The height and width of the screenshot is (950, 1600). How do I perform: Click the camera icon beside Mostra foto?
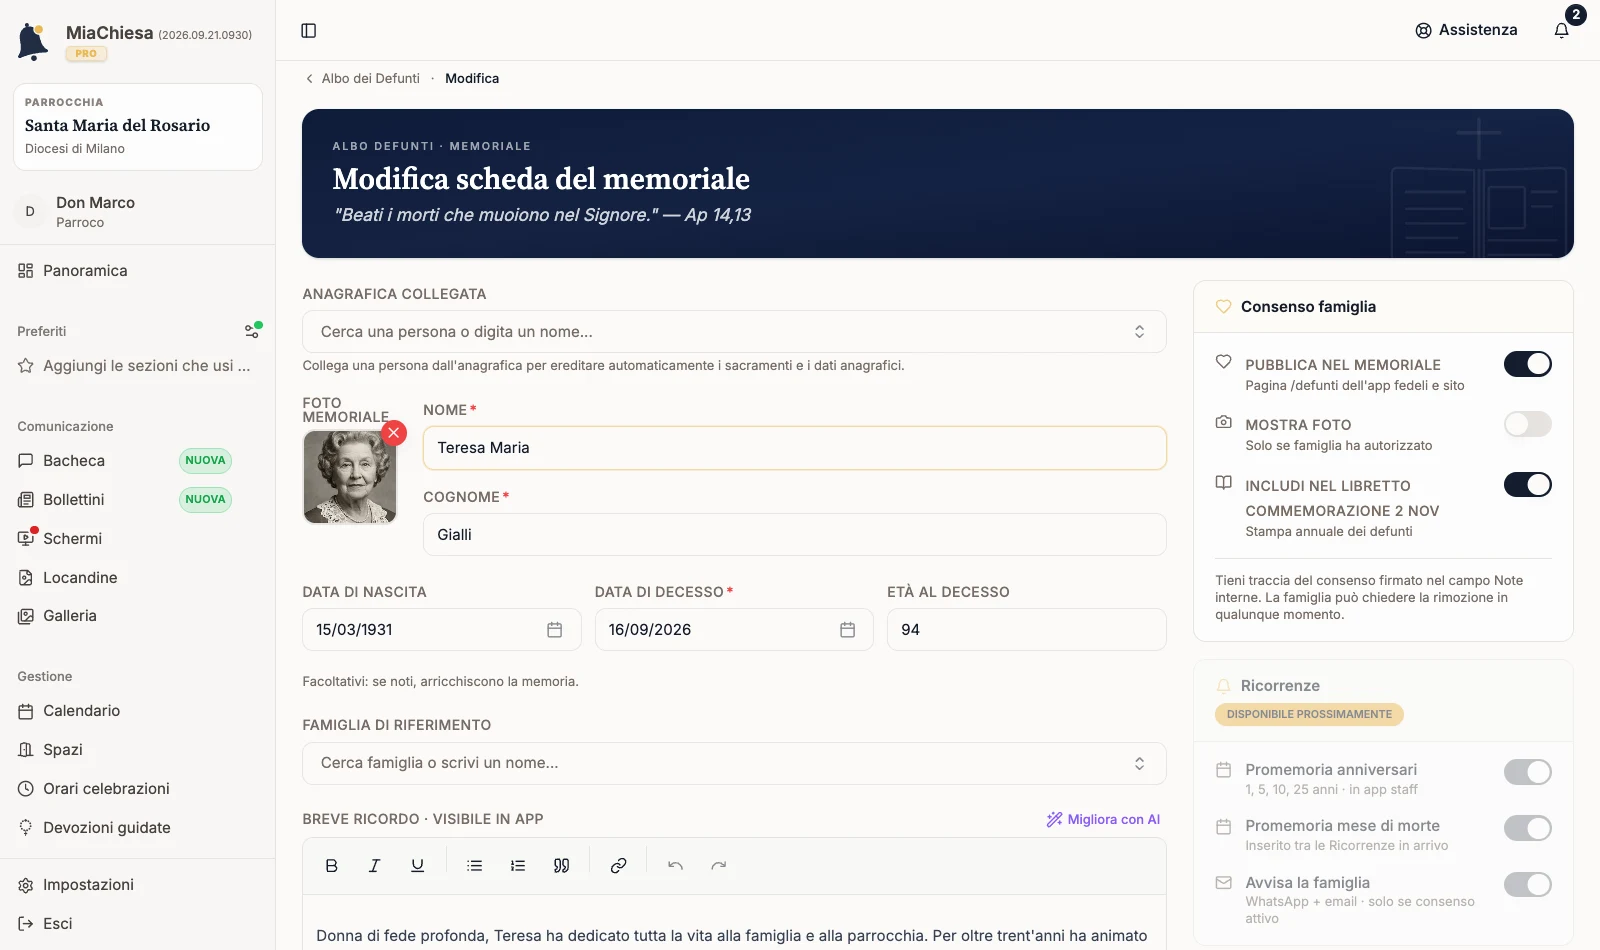click(1223, 422)
